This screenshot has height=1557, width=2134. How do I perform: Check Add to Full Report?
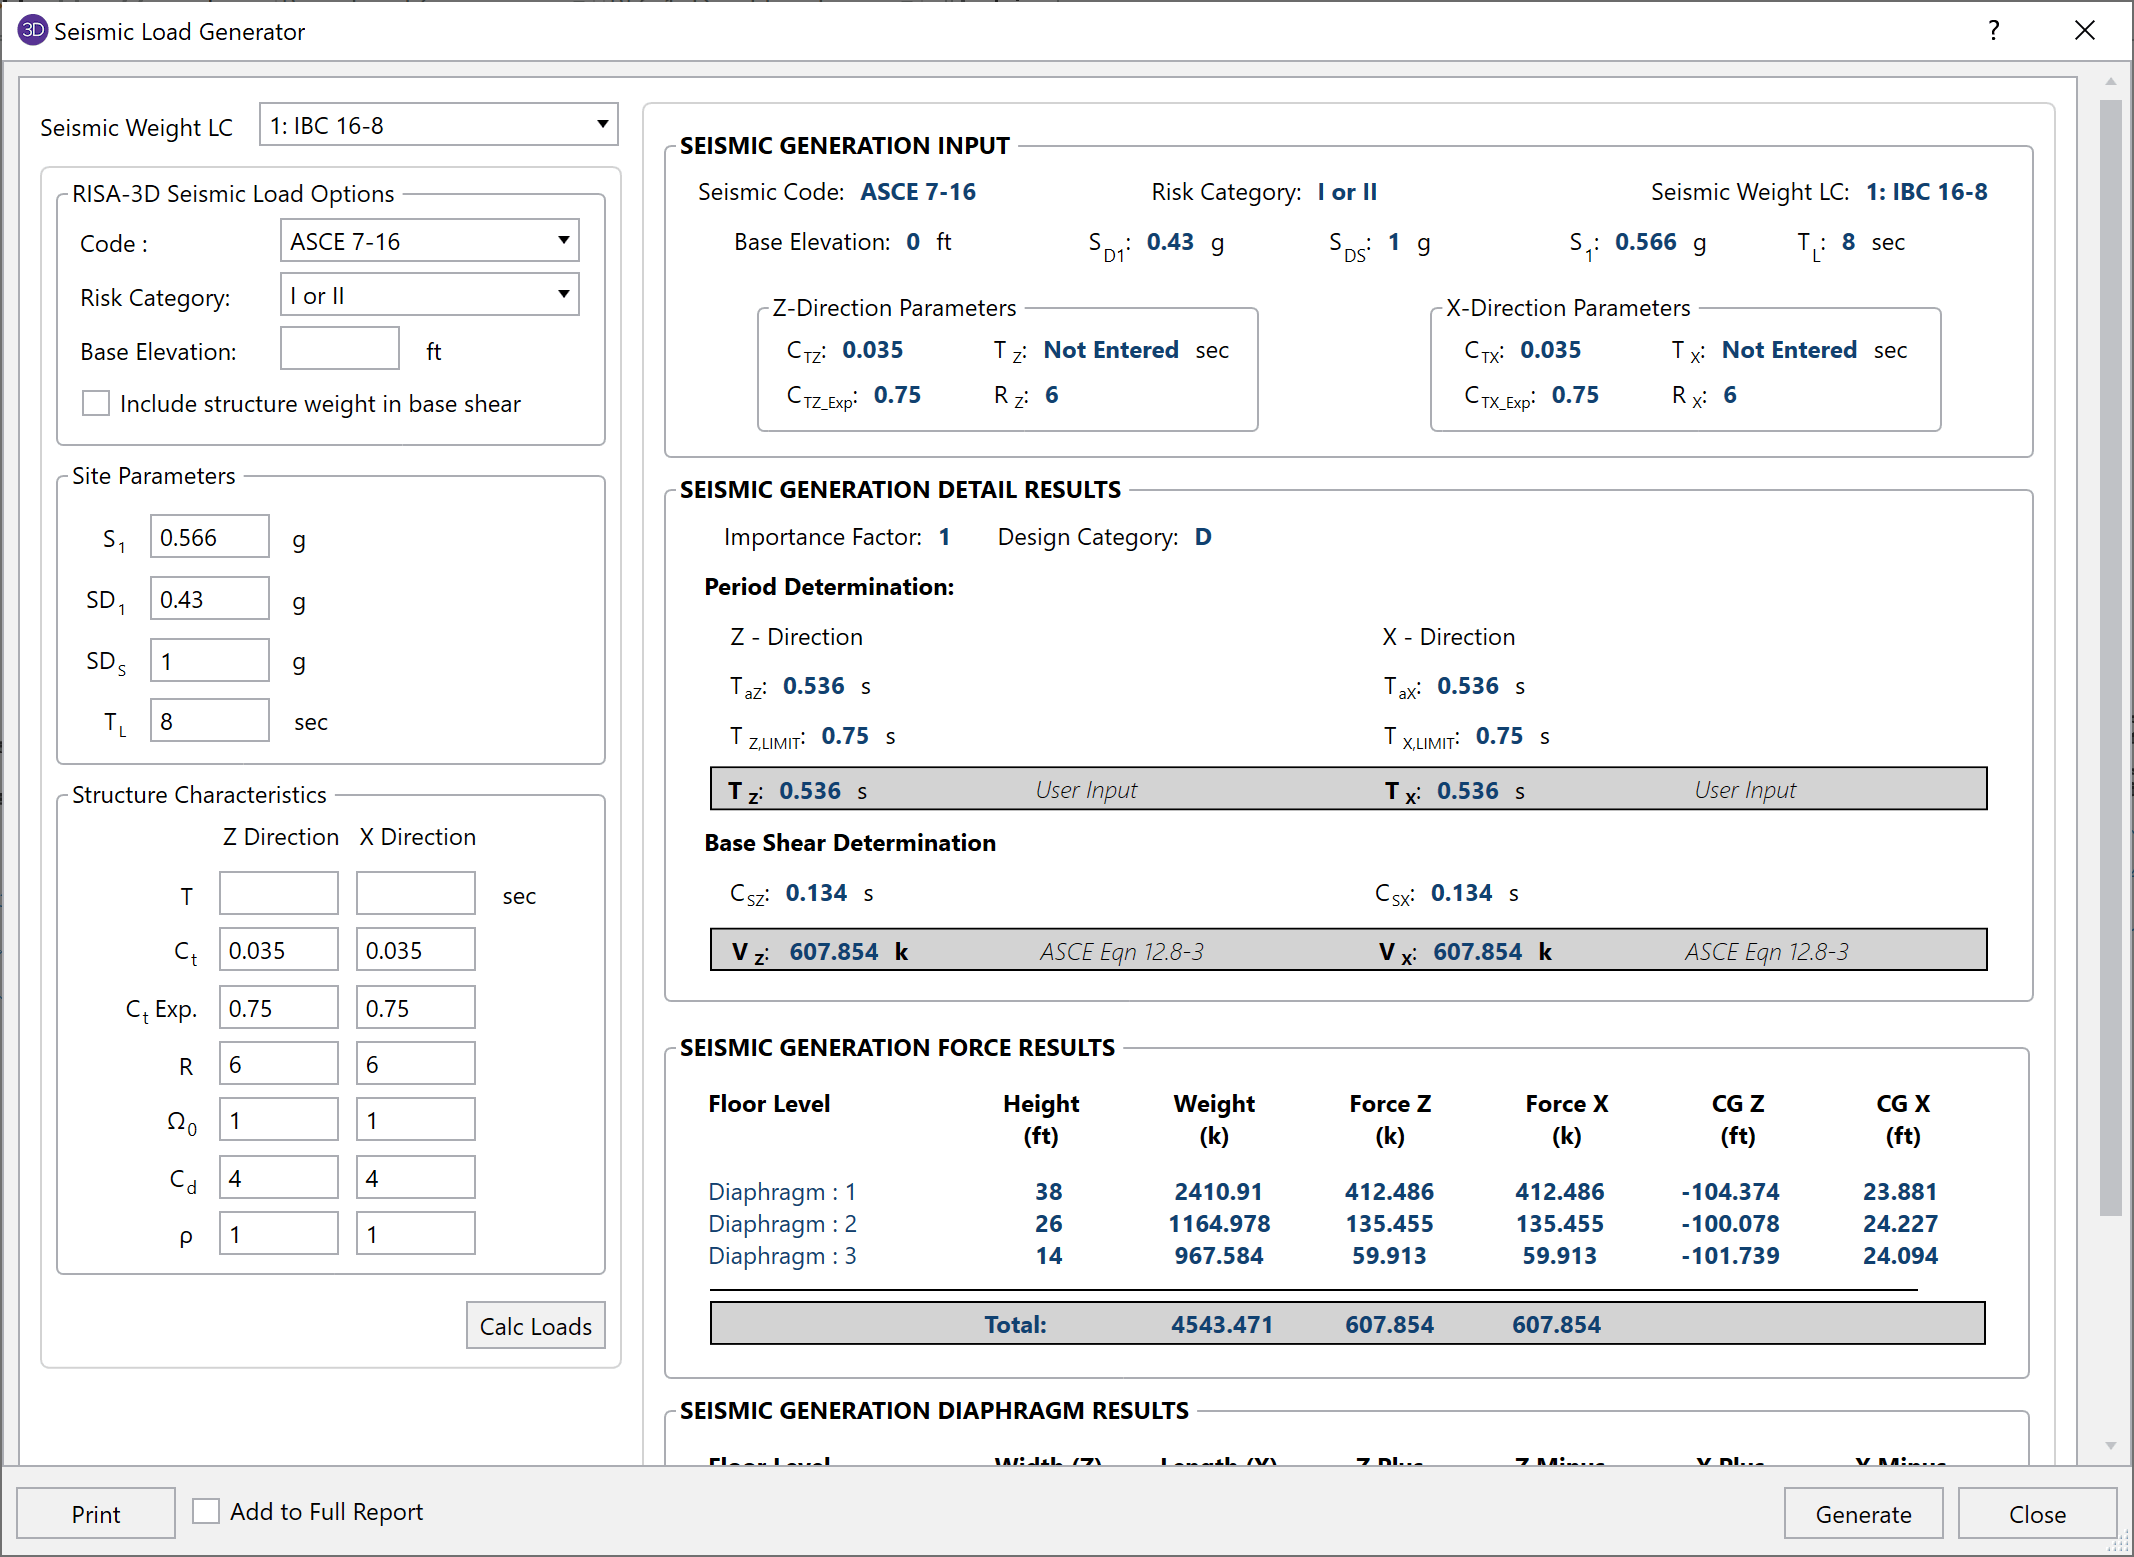(206, 1511)
